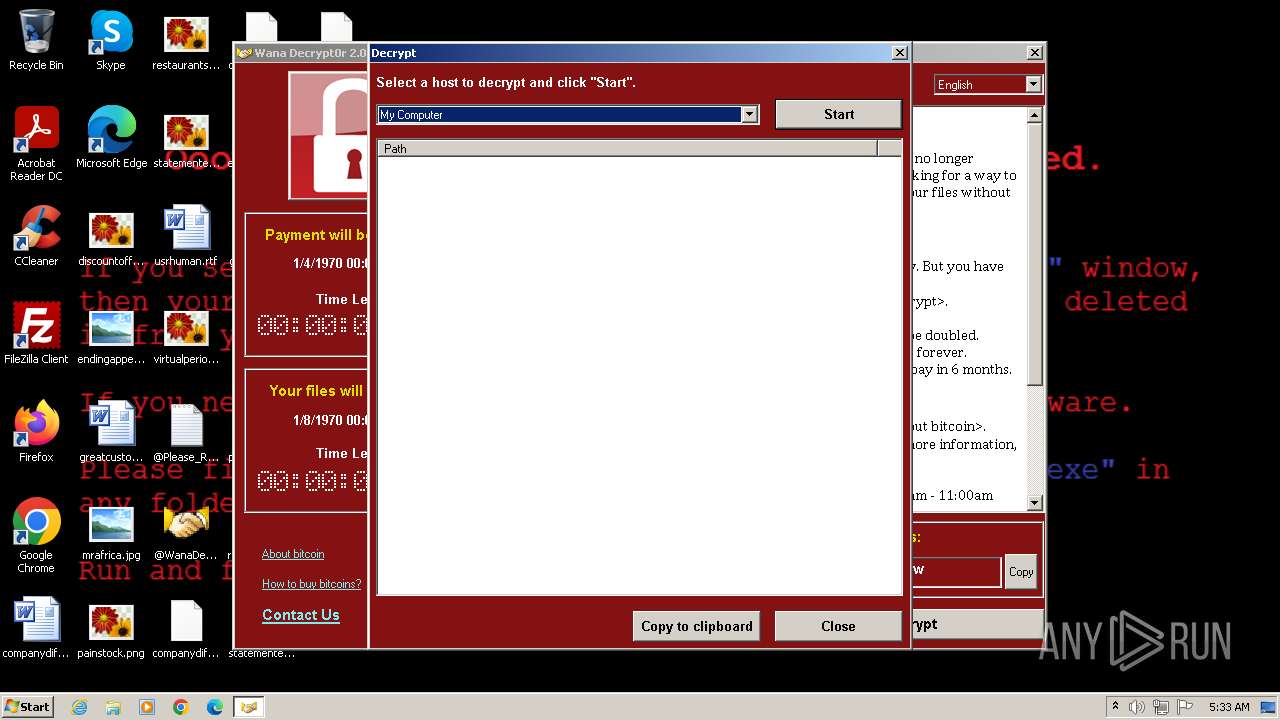Open the volume speaker tray icon
The image size is (1280, 720).
(1137, 707)
